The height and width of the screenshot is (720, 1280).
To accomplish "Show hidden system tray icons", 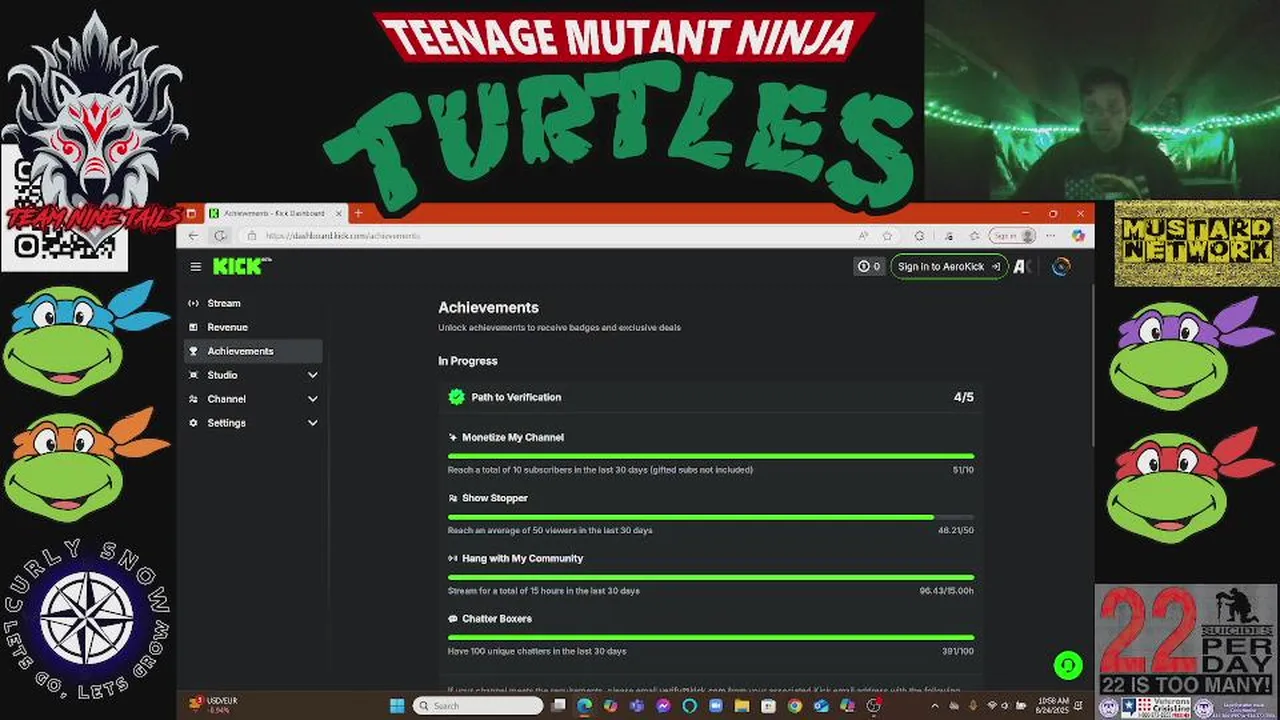I will 935,705.
